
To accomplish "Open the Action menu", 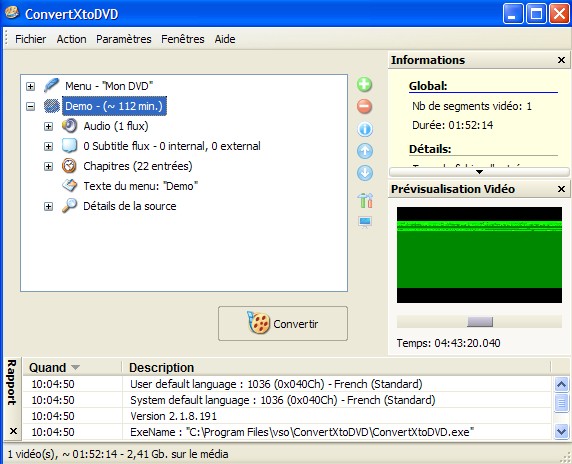I will point(72,39).
